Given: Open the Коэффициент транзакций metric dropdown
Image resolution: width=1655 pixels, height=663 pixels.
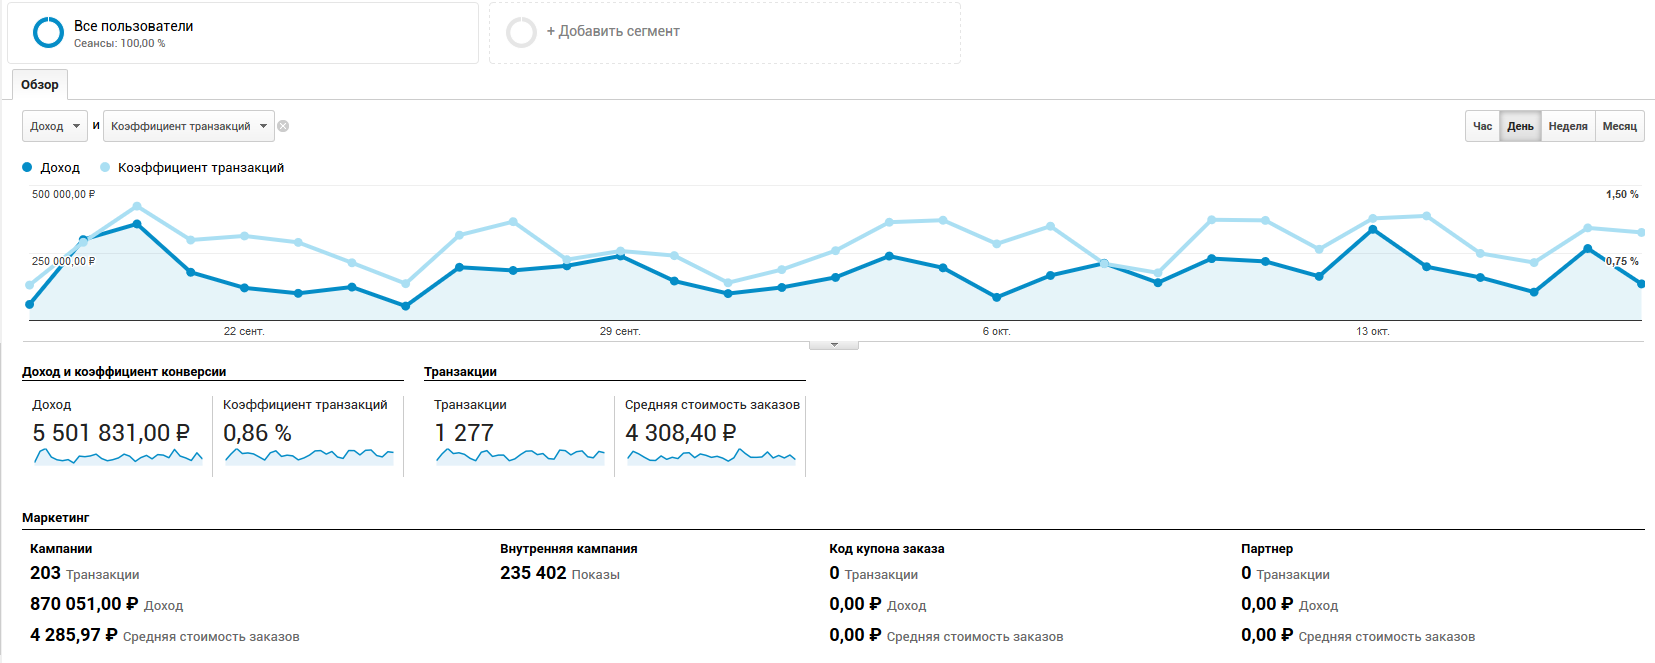Looking at the screenshot, I should [189, 126].
